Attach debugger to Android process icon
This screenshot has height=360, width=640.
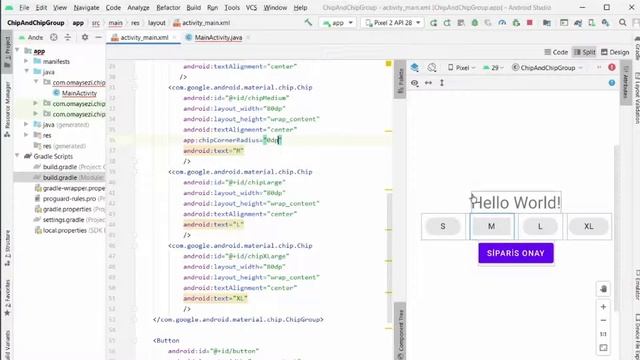516,23
